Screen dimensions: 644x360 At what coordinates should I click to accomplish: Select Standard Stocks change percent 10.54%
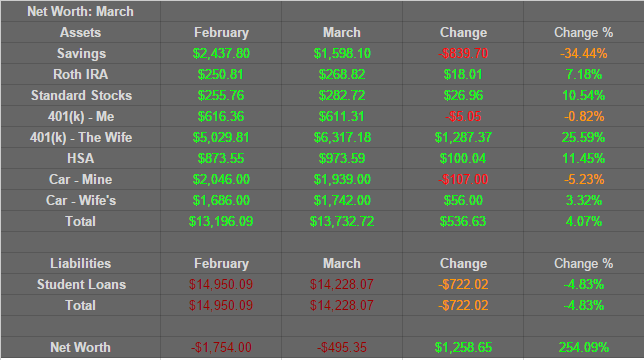point(584,95)
